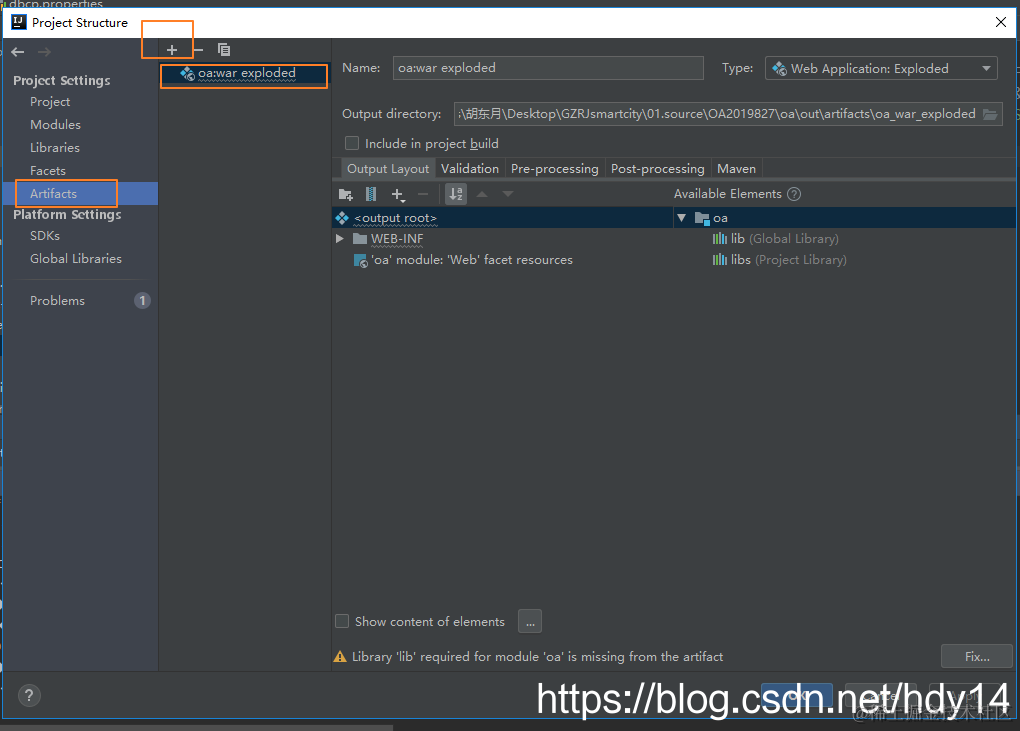The height and width of the screenshot is (731, 1020).
Task: Add a new artifact with plus icon
Action: [172, 49]
